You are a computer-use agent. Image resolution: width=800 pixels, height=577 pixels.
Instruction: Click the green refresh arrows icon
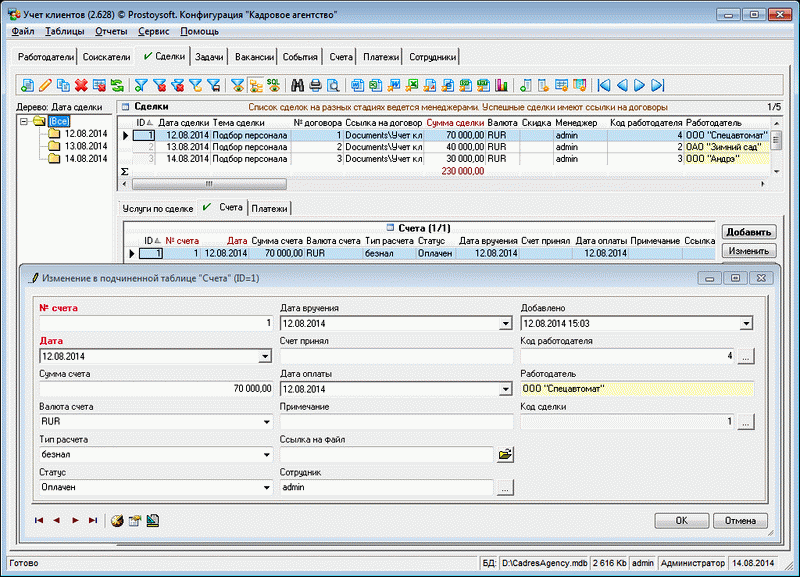tap(117, 85)
